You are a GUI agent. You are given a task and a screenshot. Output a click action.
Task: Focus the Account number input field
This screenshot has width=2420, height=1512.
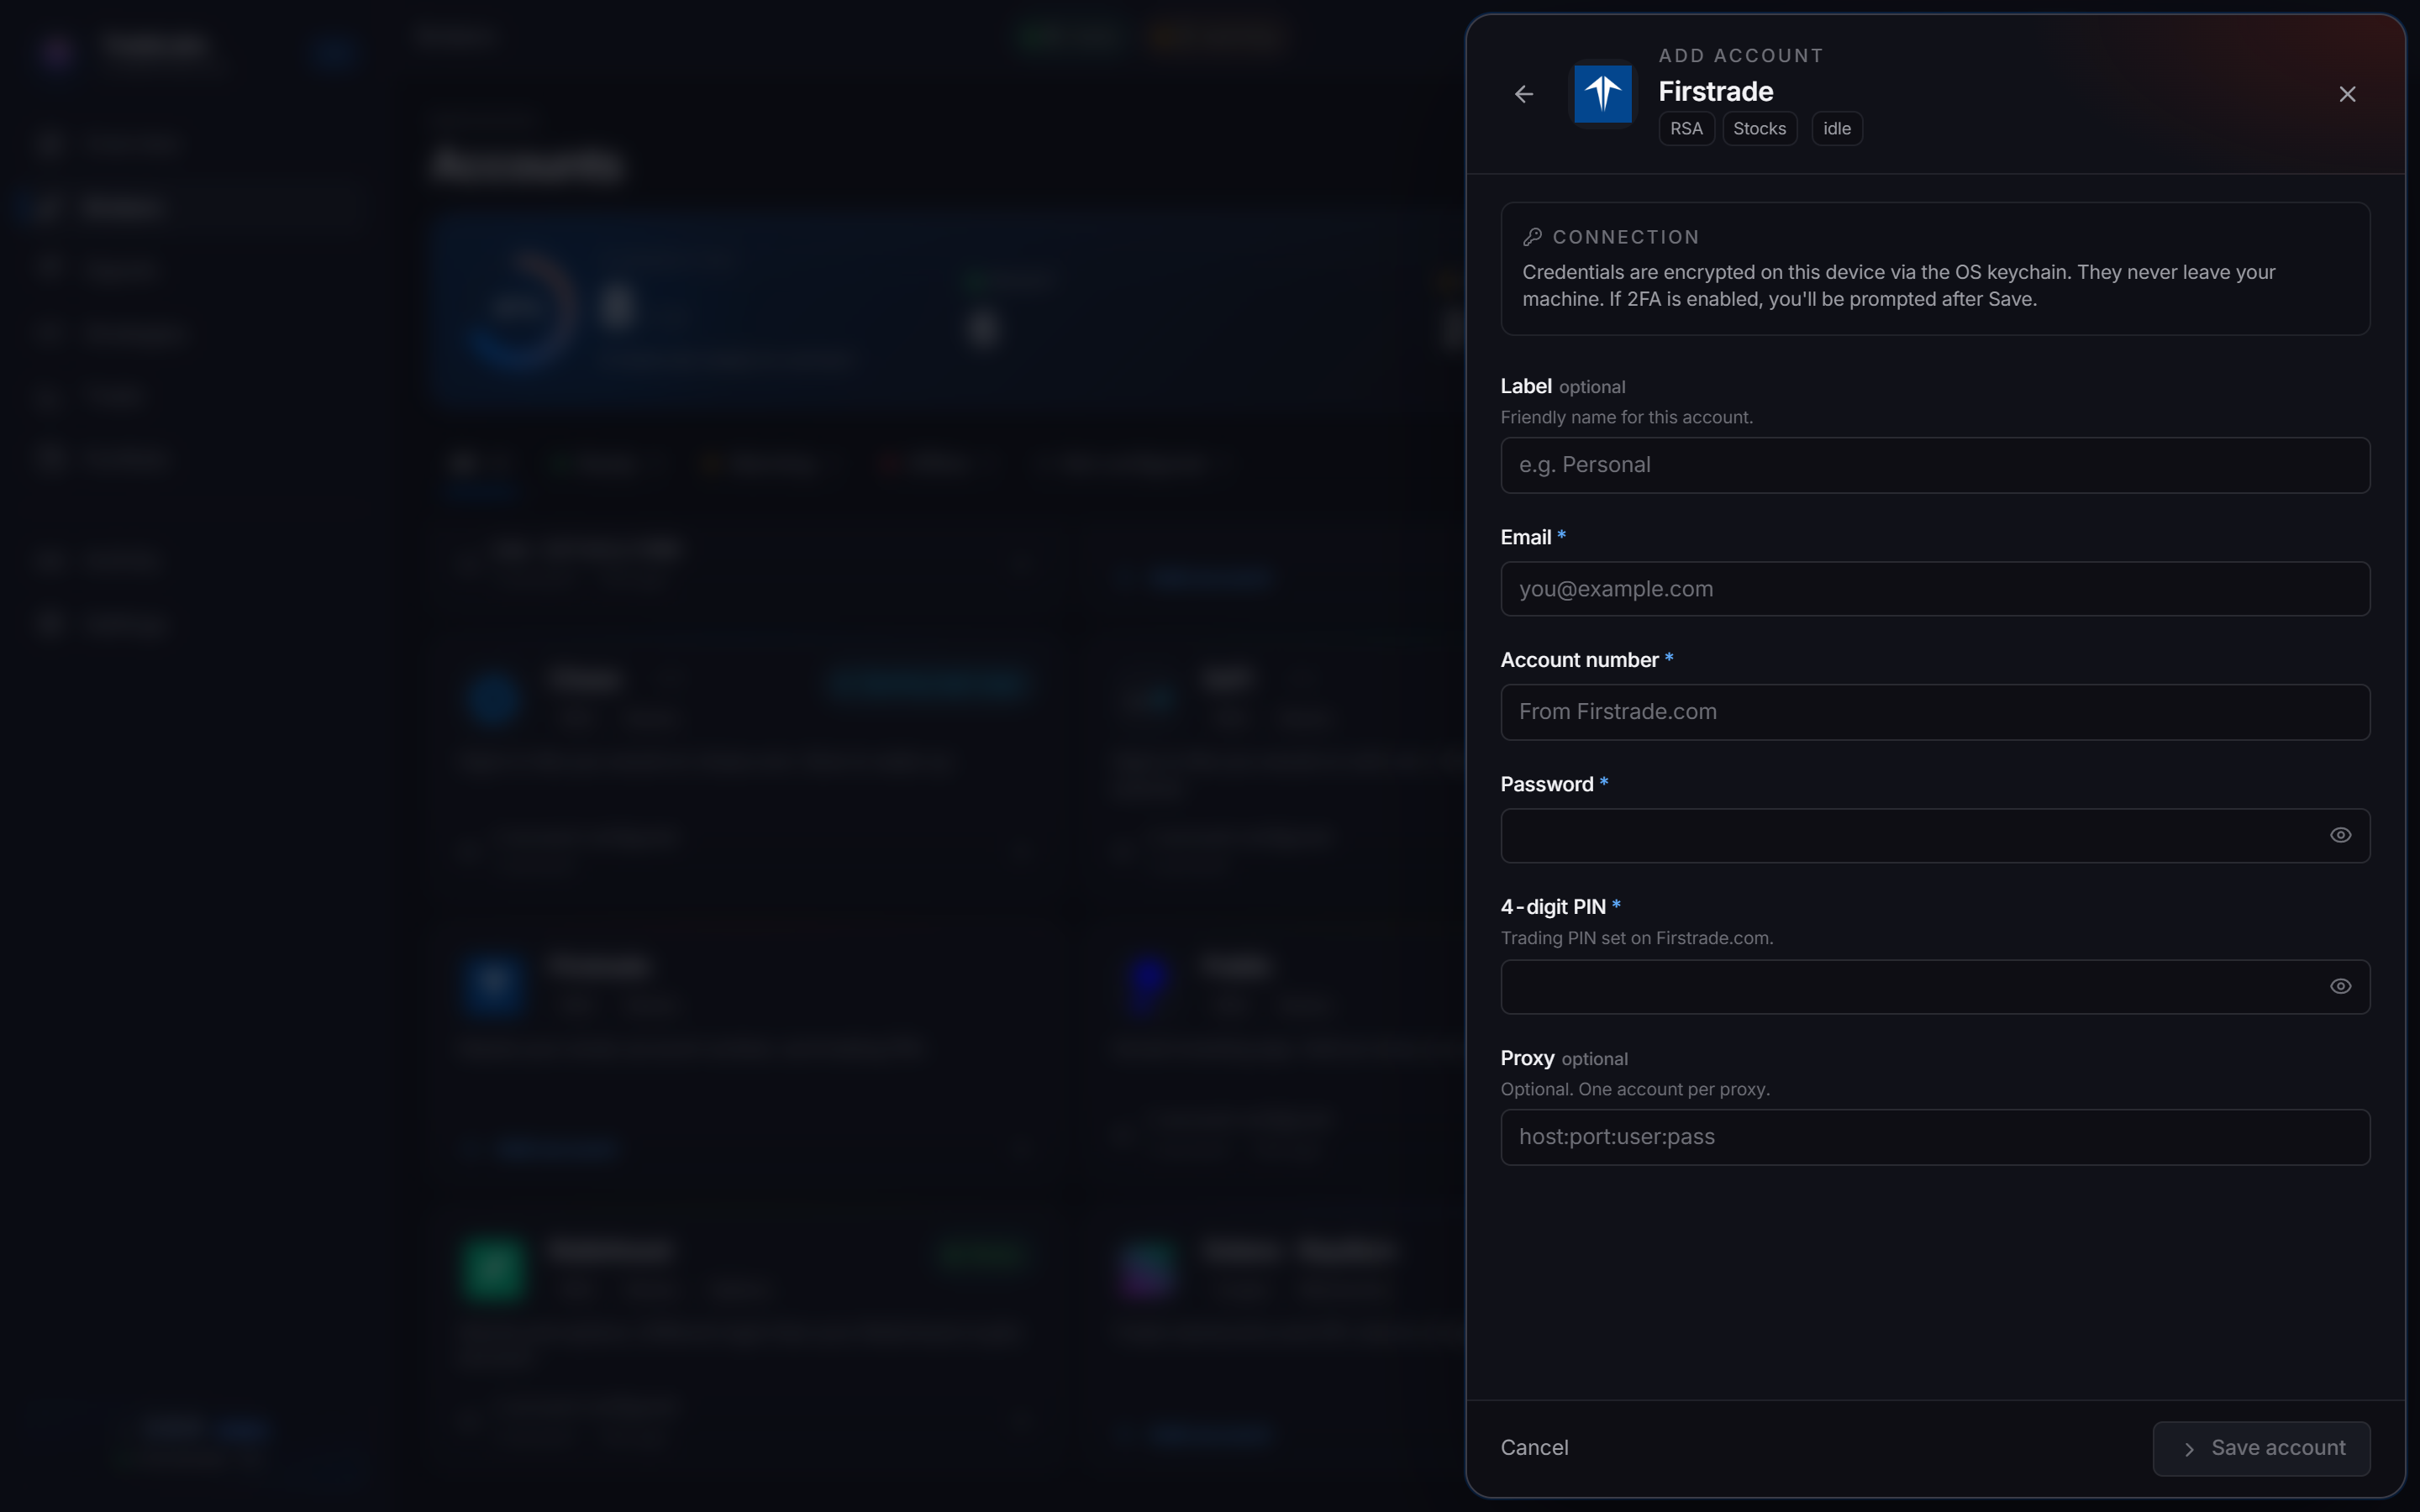(1935, 712)
